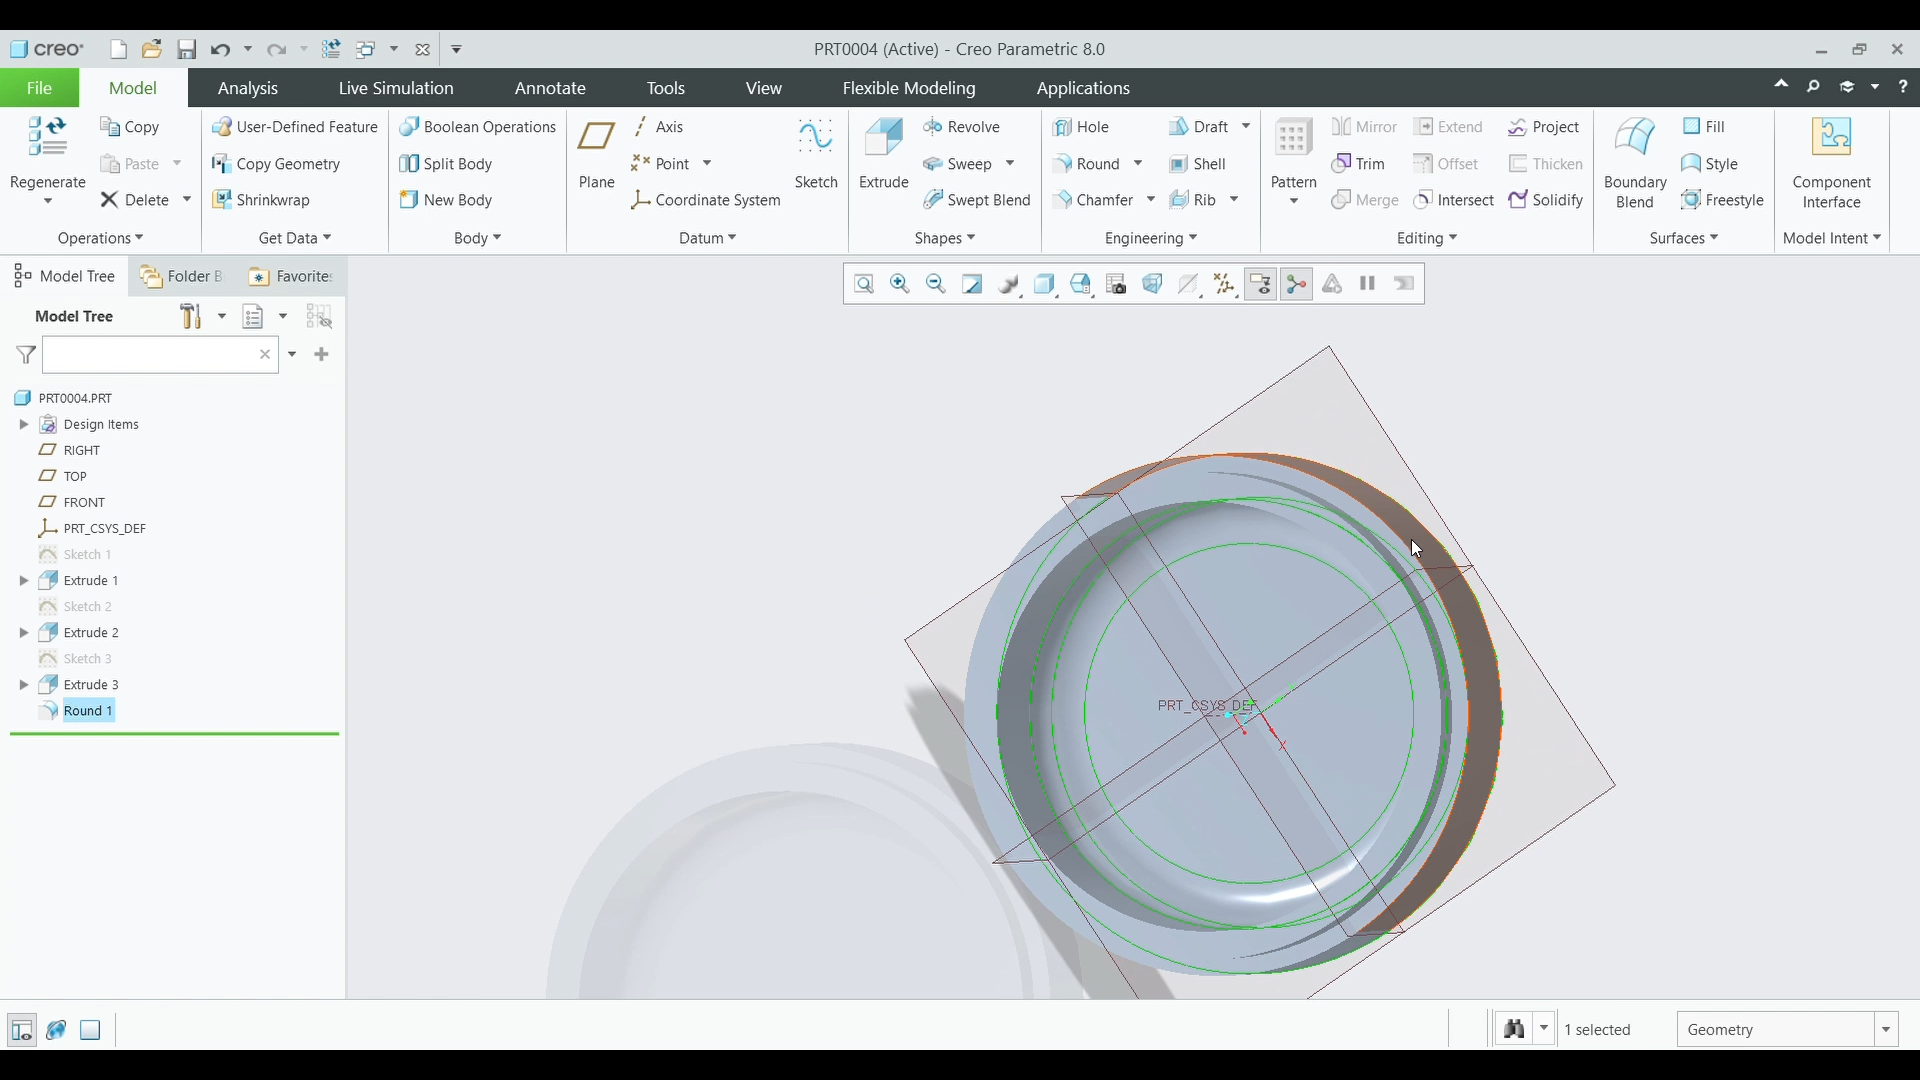Image resolution: width=1920 pixels, height=1080 pixels.
Task: Switch to the Folder Browser tab
Action: [x=181, y=276]
